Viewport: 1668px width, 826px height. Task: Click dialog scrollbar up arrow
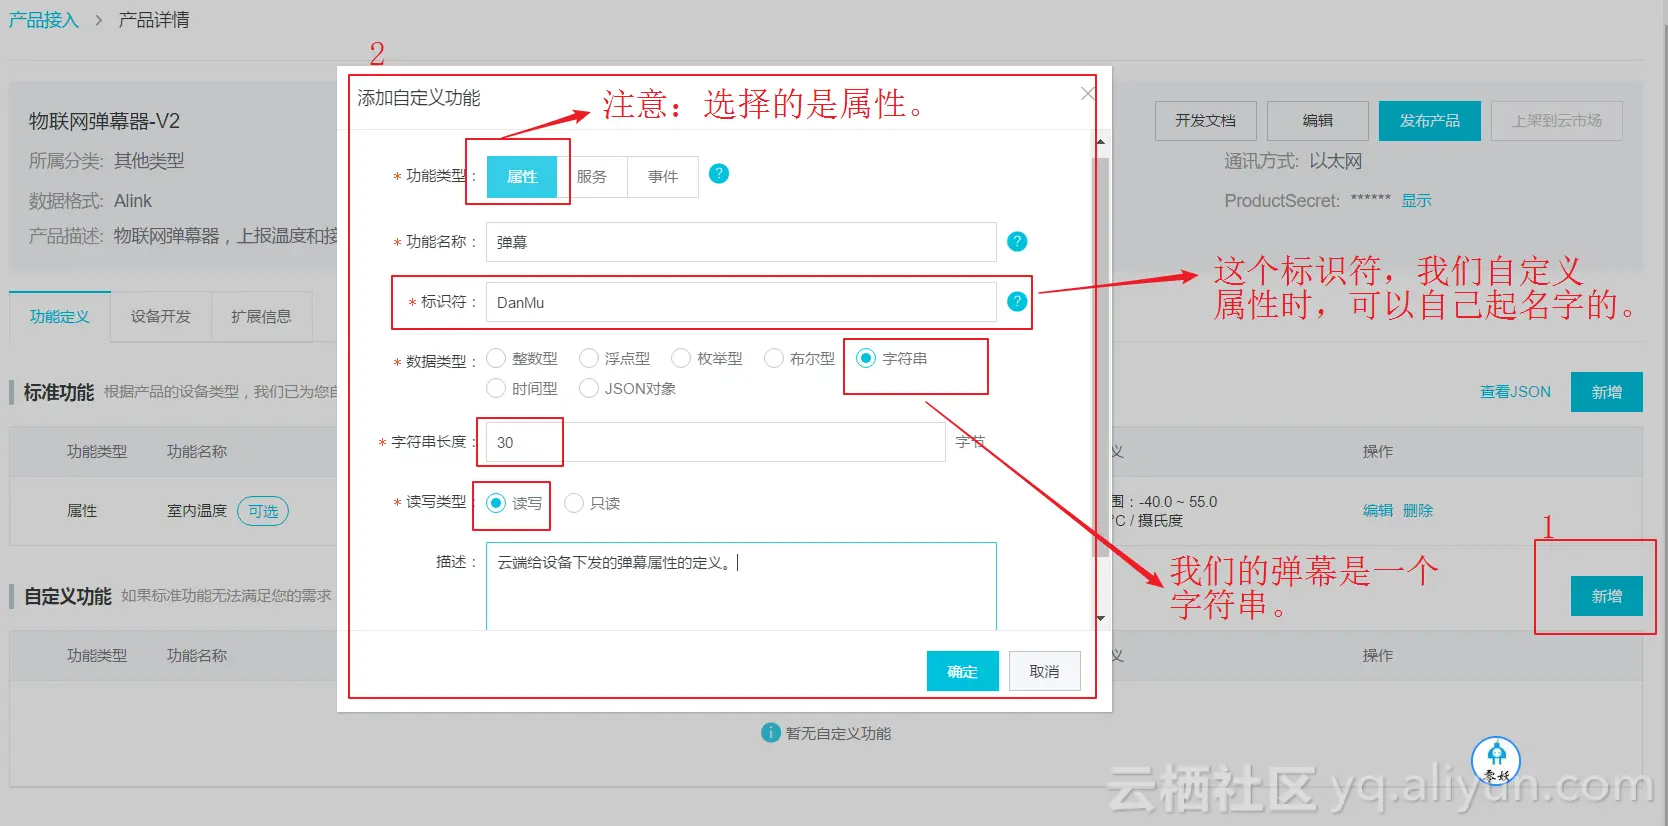1100,143
